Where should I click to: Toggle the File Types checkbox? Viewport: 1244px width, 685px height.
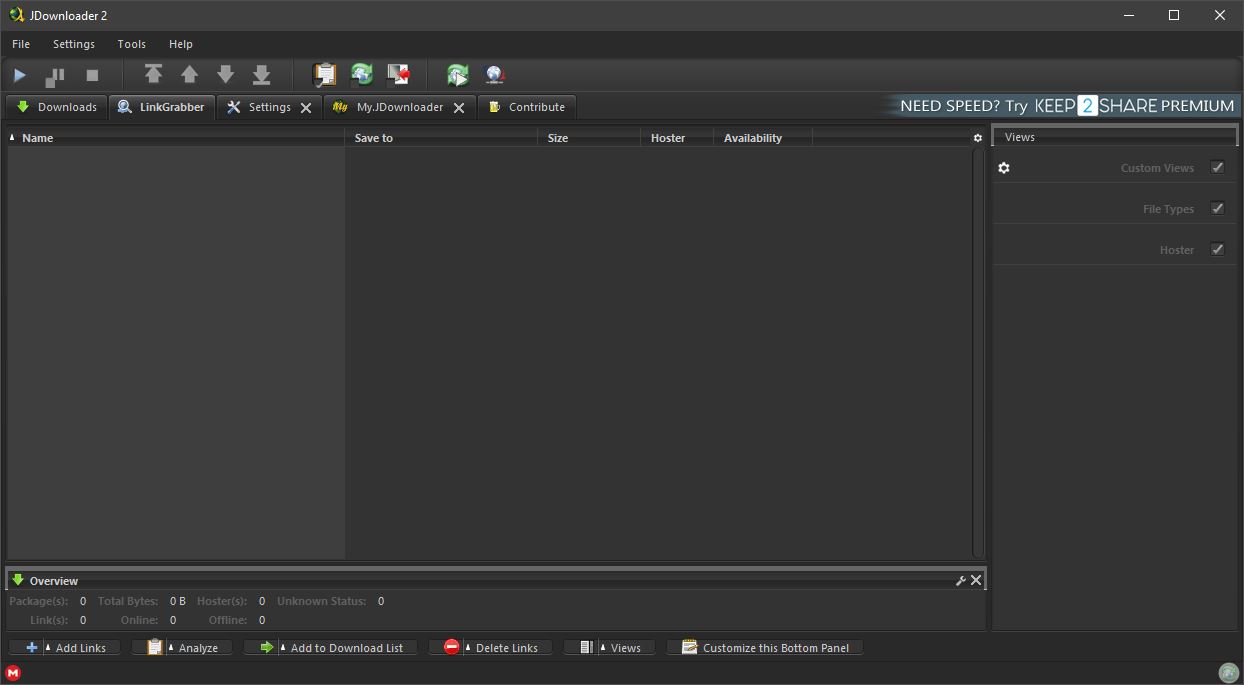pos(1218,208)
